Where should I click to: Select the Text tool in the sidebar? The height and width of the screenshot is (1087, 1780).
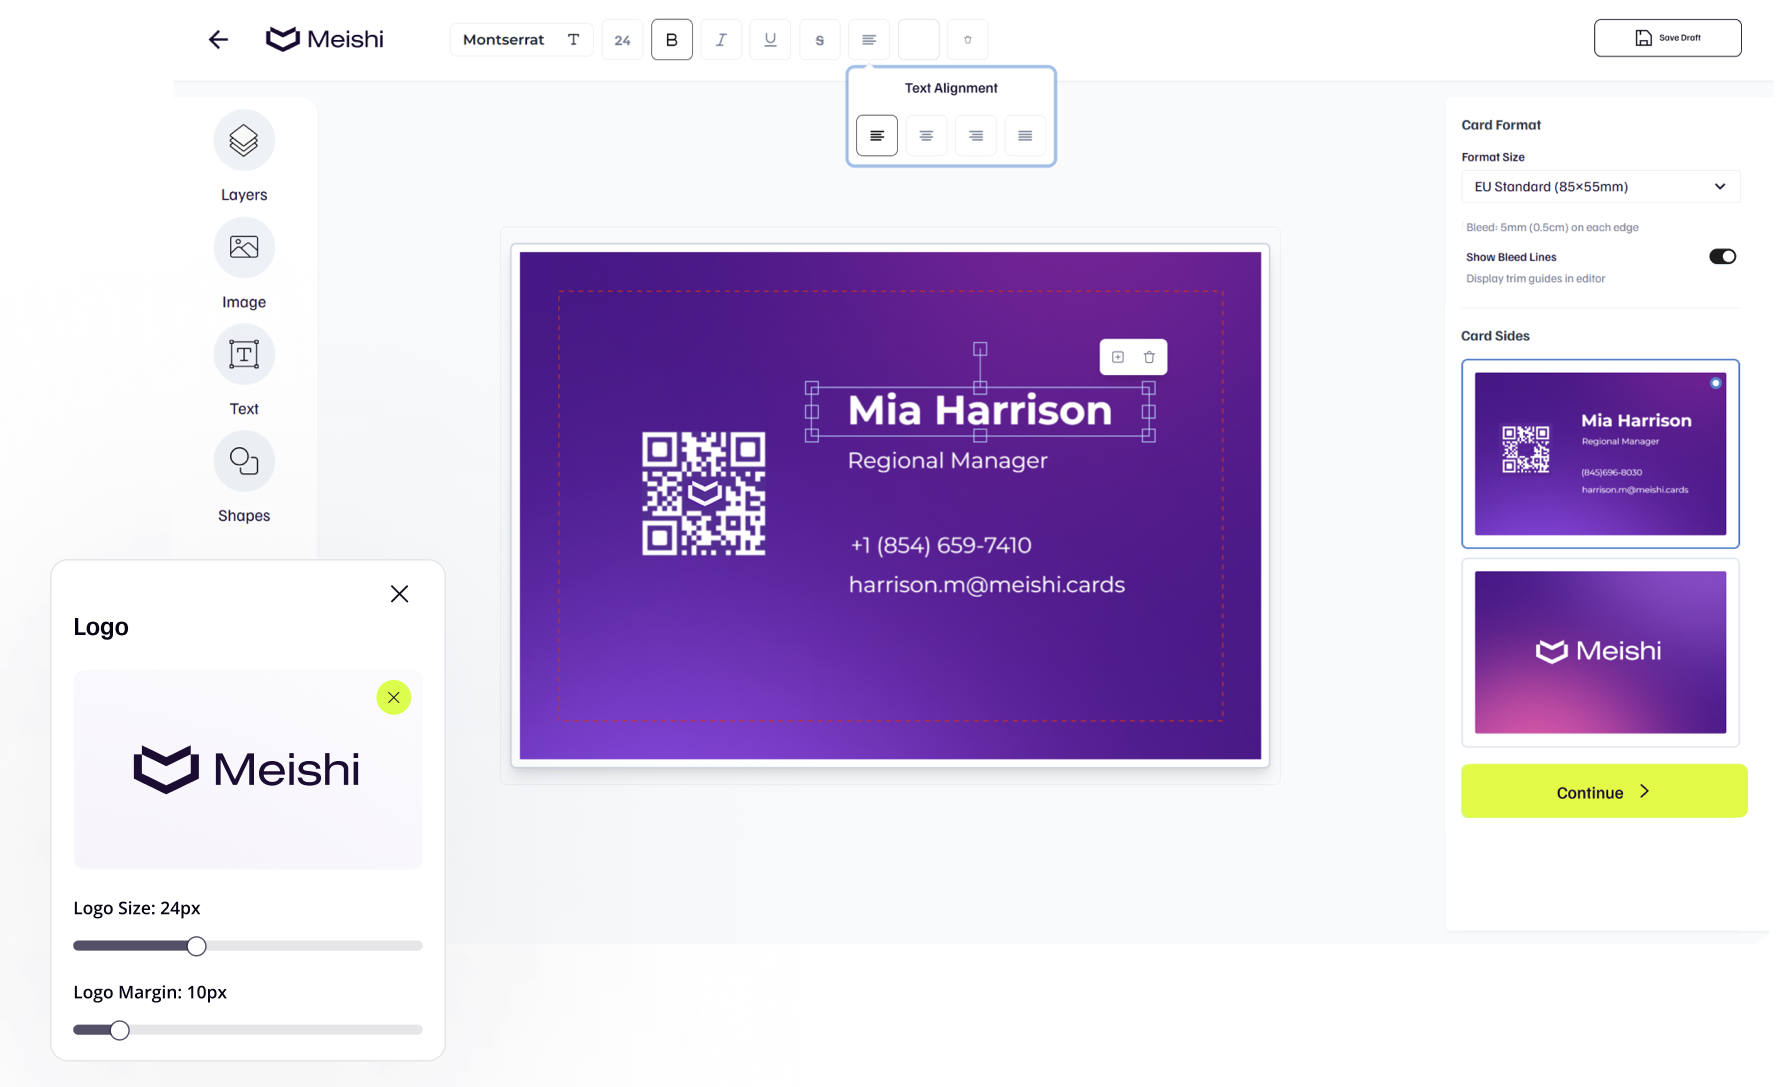(243, 354)
